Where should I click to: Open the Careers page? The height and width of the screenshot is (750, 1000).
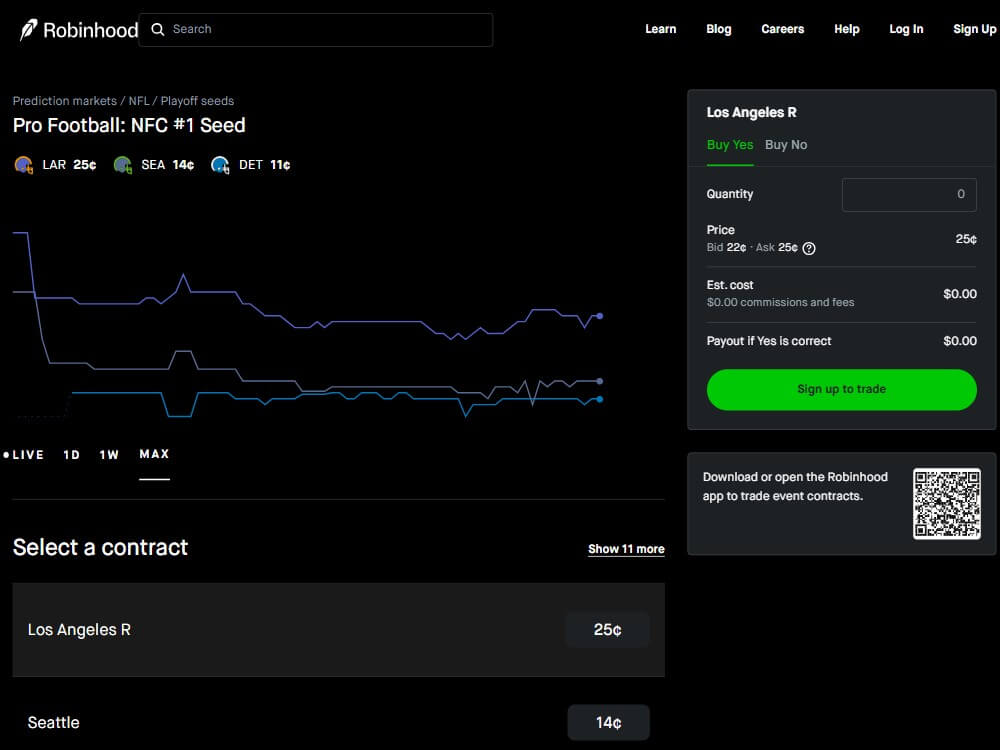(x=783, y=29)
